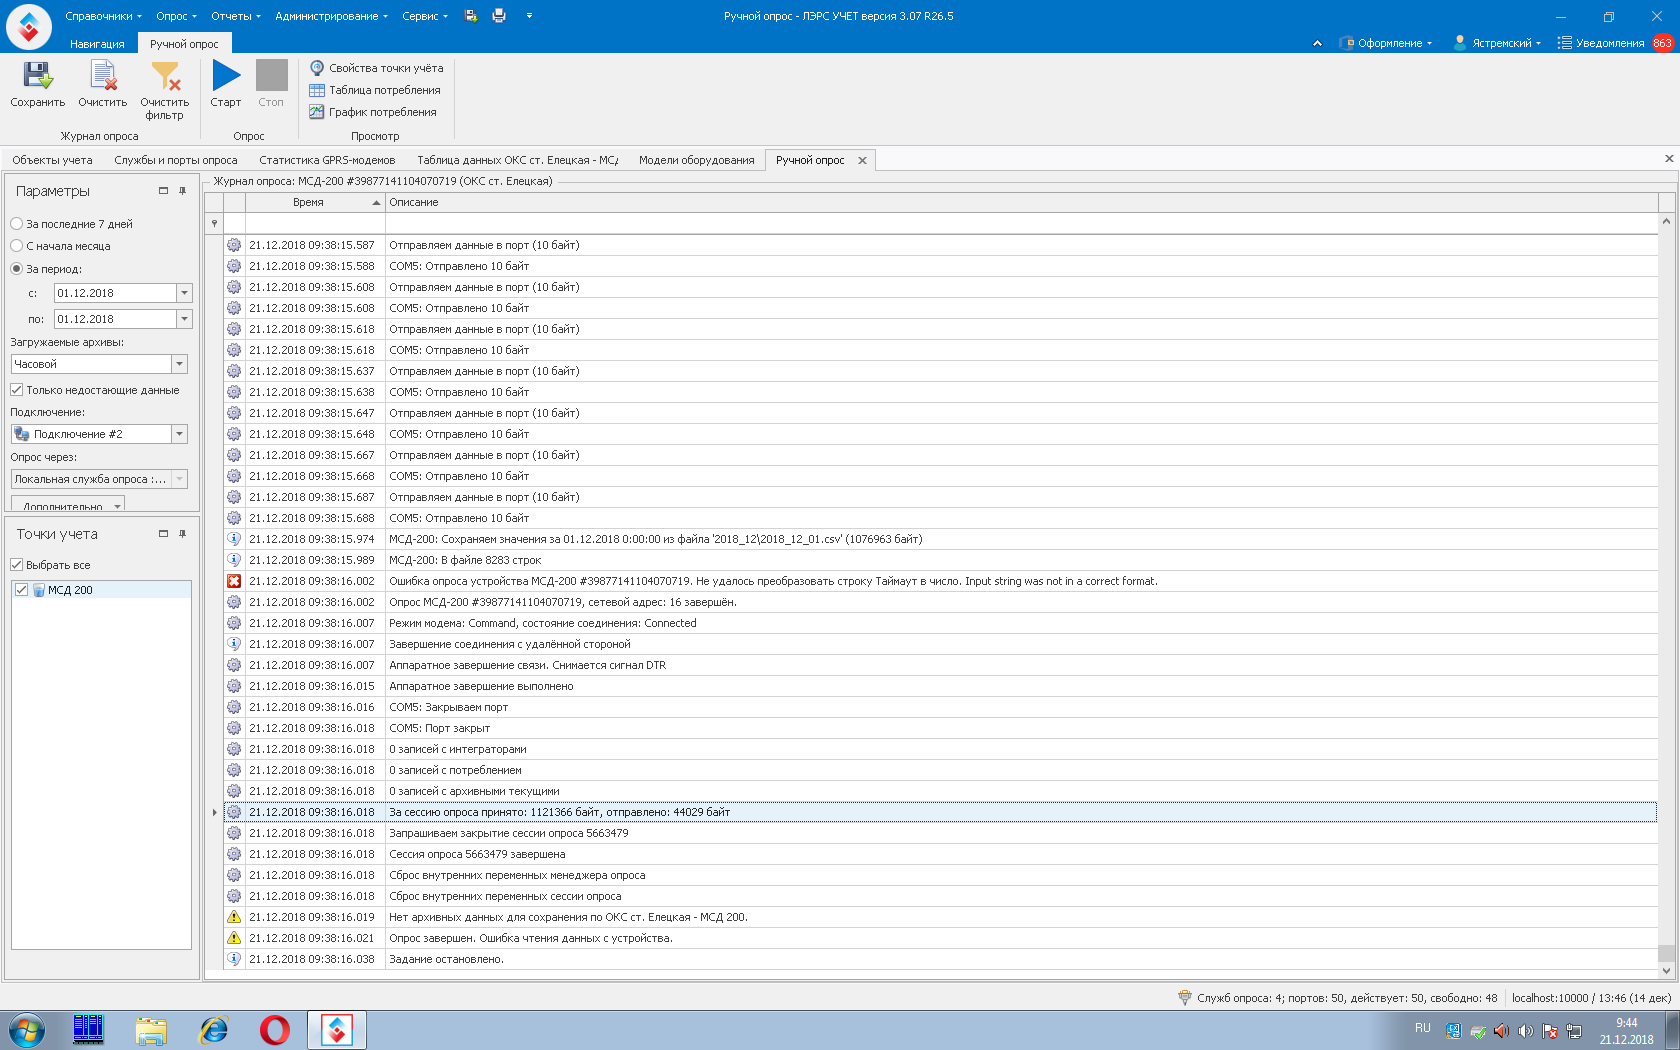1680x1050 pixels.
Task: Start polling with the Старт play button
Action: point(226,76)
